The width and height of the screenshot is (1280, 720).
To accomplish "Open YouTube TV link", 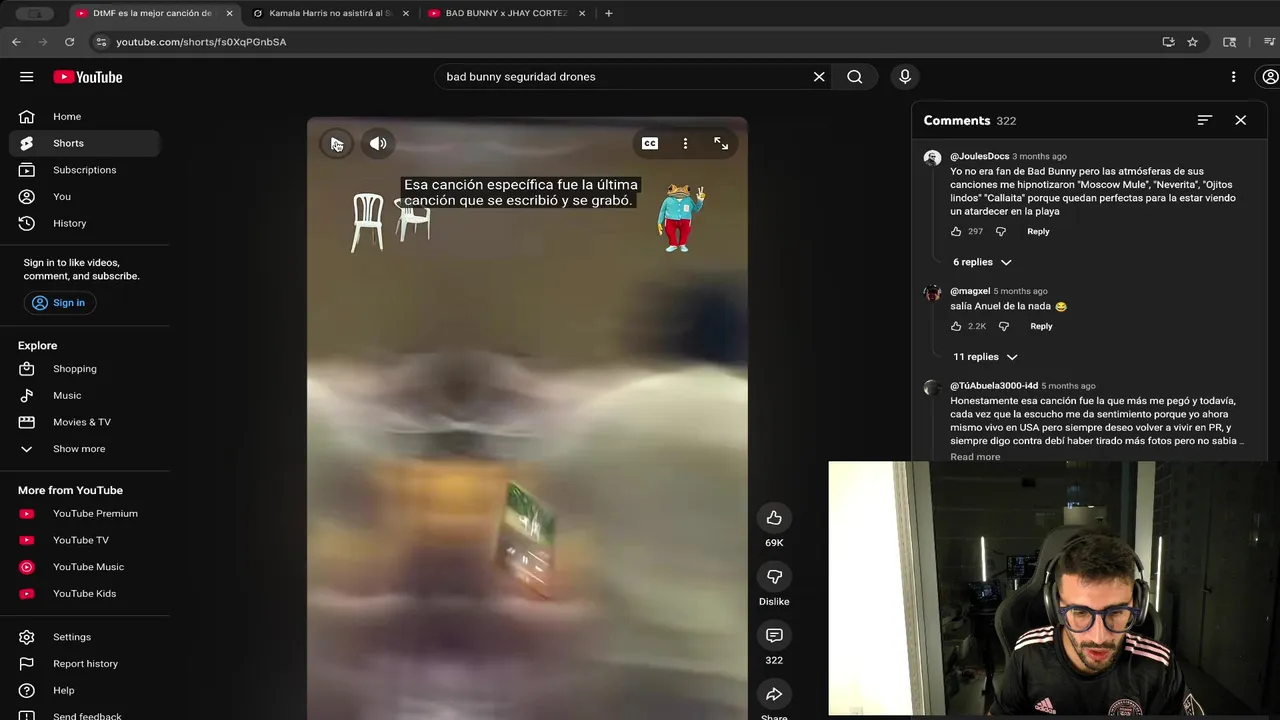I will [x=85, y=541].
